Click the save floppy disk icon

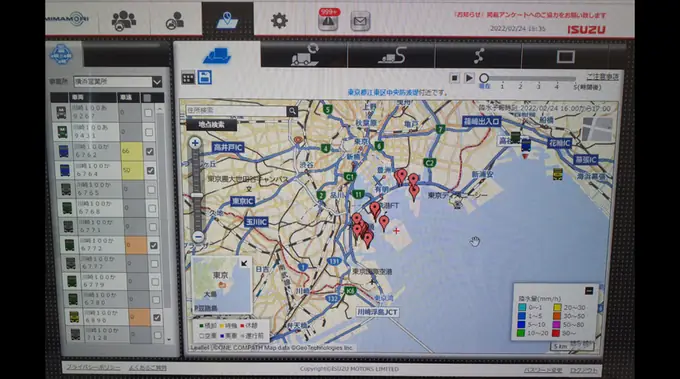pyautogui.click(x=205, y=78)
